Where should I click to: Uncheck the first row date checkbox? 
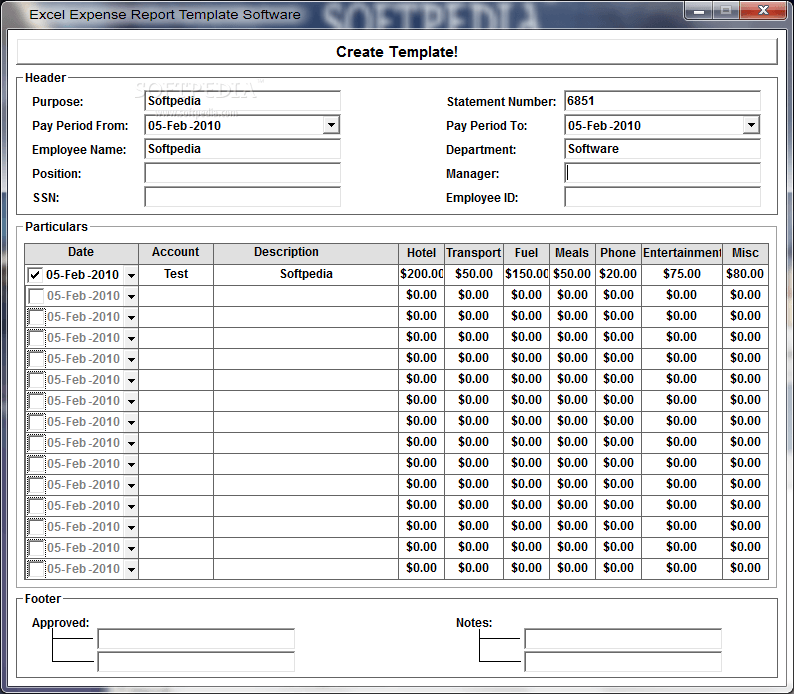[x=36, y=275]
